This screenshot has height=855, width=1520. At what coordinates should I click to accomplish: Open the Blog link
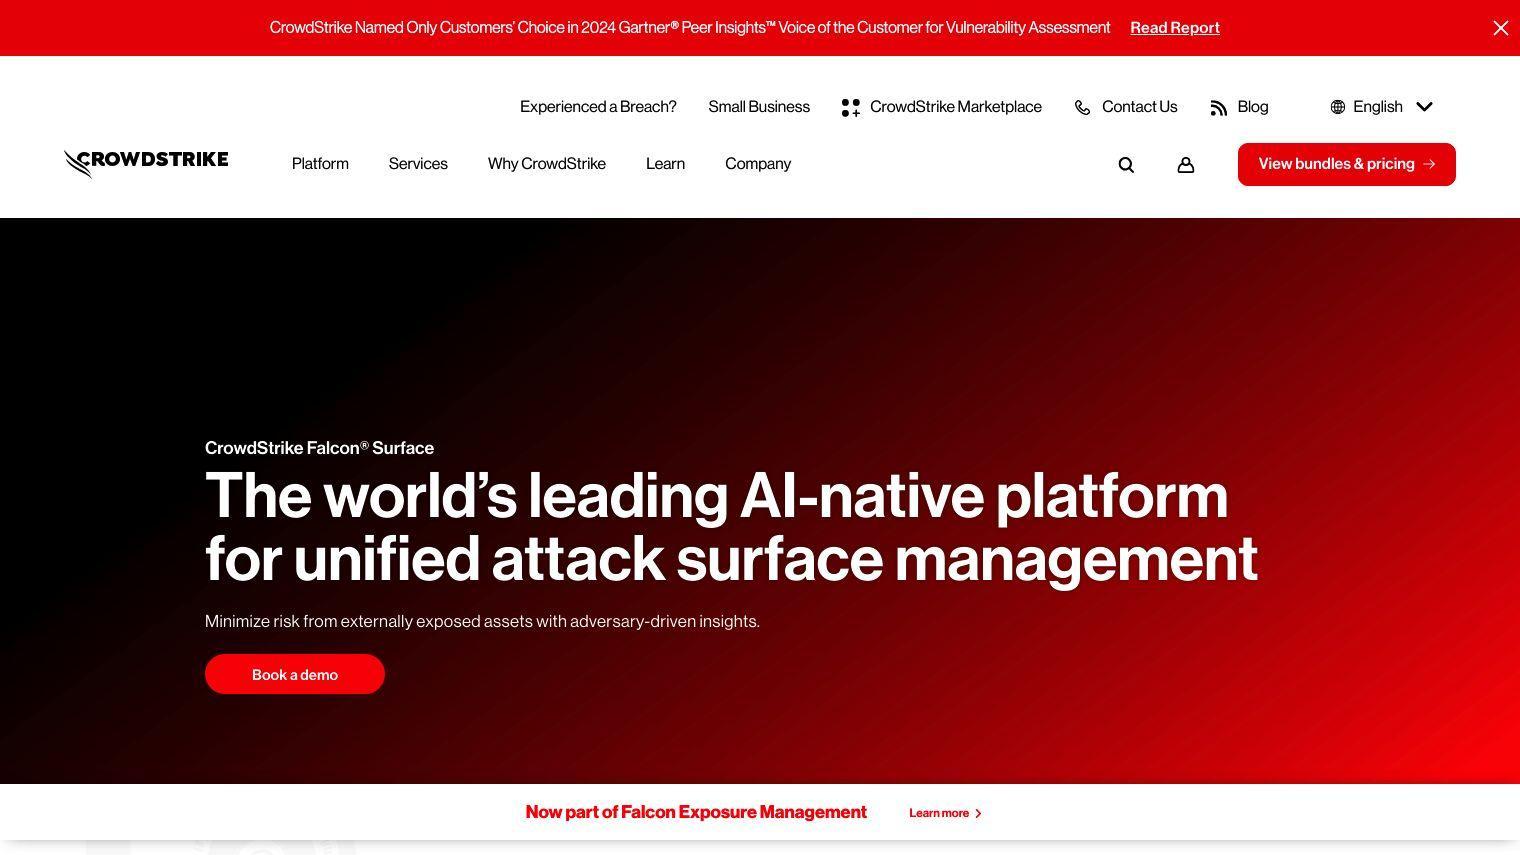1253,107
